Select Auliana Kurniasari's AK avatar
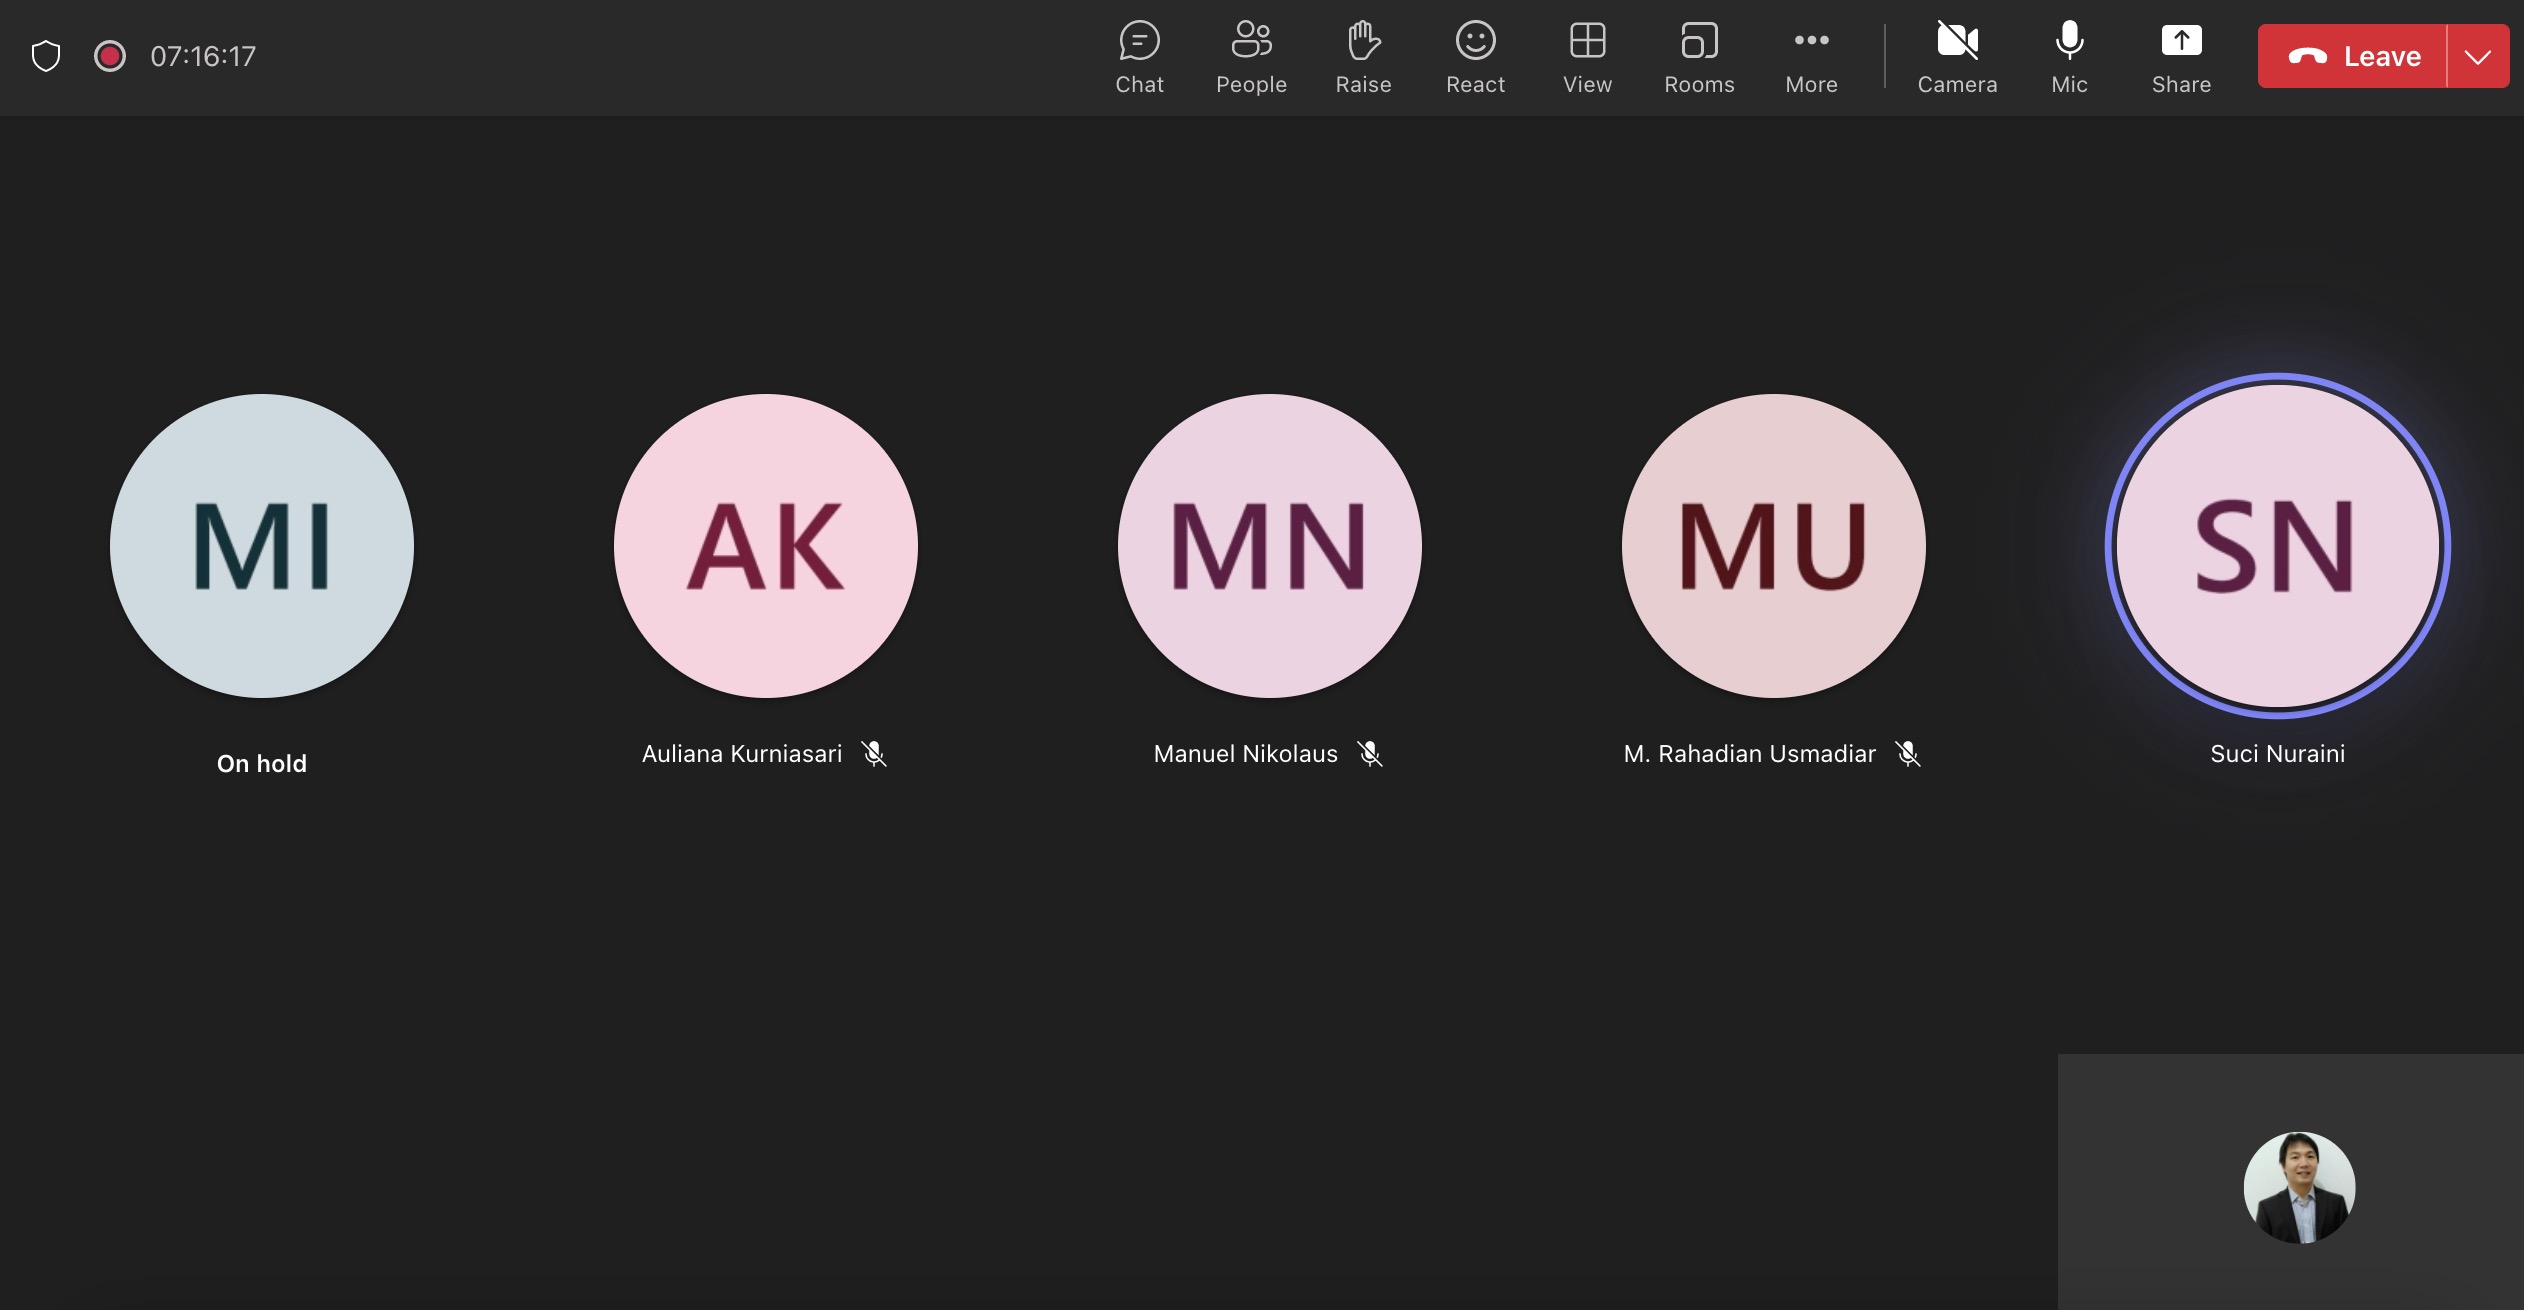The width and height of the screenshot is (2524, 1310). click(766, 546)
